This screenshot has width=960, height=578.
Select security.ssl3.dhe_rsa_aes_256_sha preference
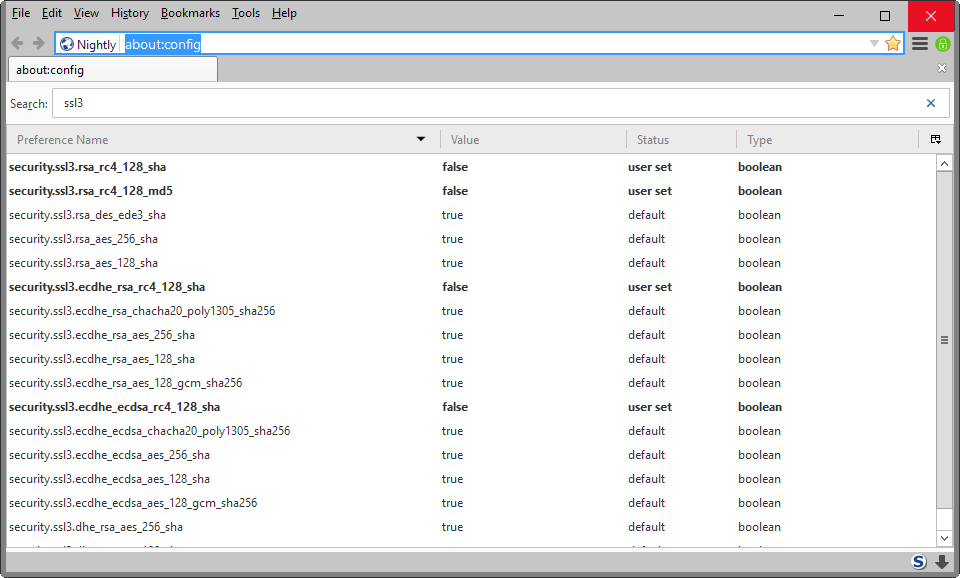point(96,527)
